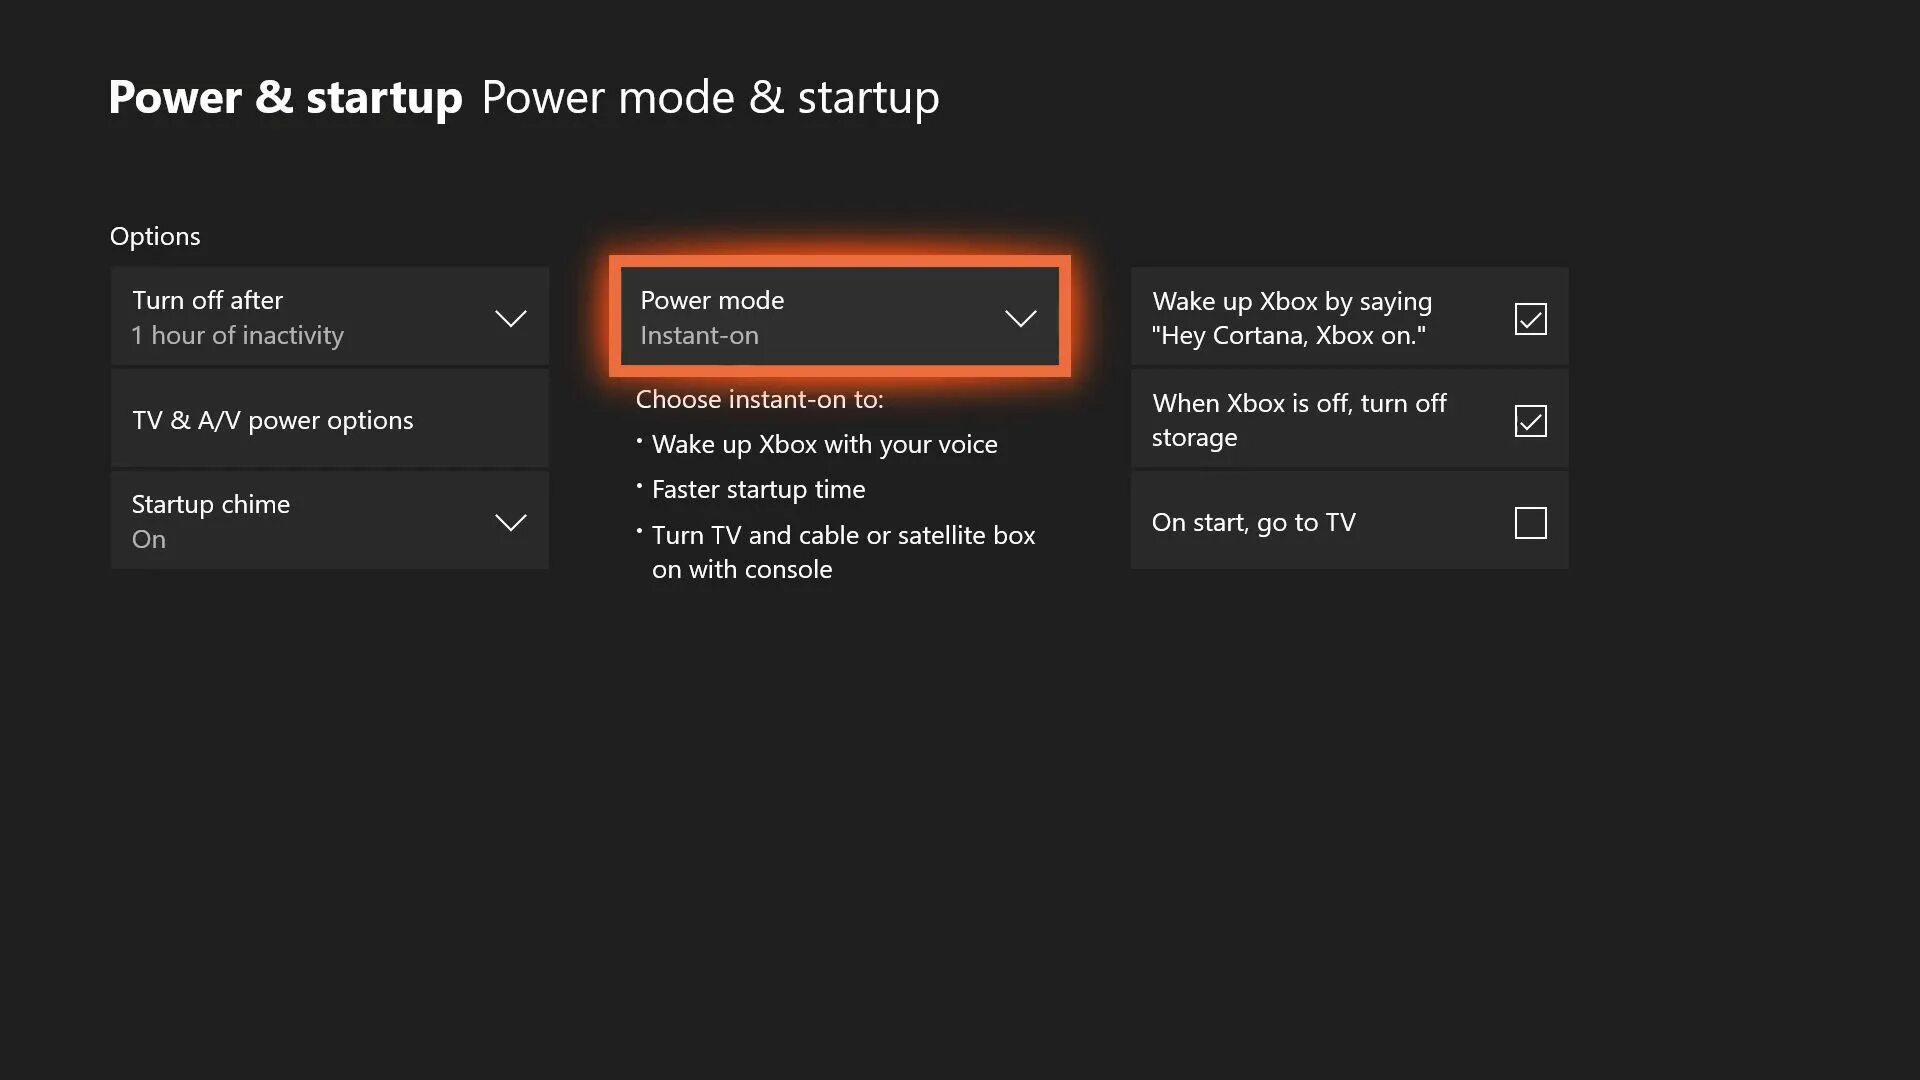Screen dimensions: 1920x1080
Task: Open TV & A/V power options
Action: (330, 419)
